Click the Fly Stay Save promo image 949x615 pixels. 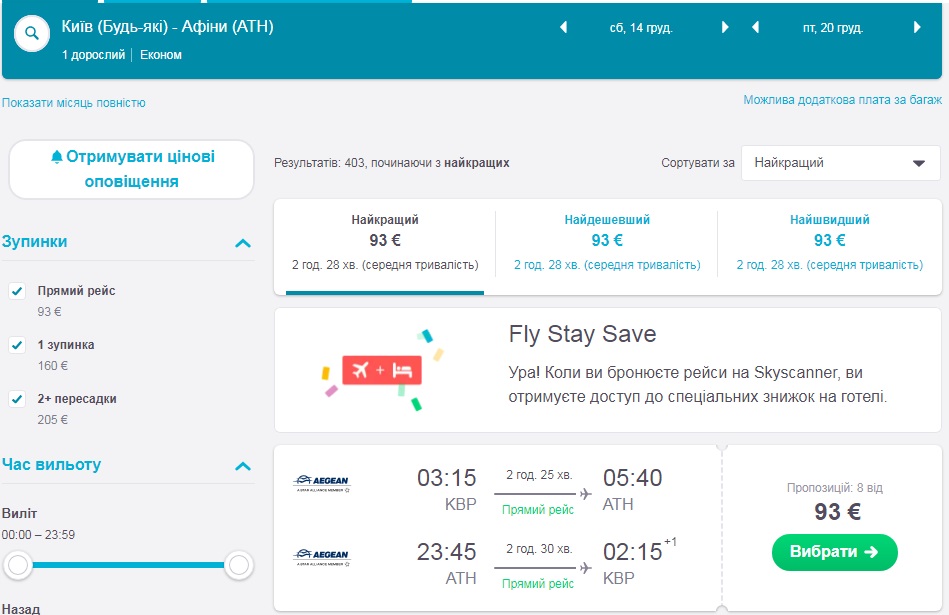[382, 370]
